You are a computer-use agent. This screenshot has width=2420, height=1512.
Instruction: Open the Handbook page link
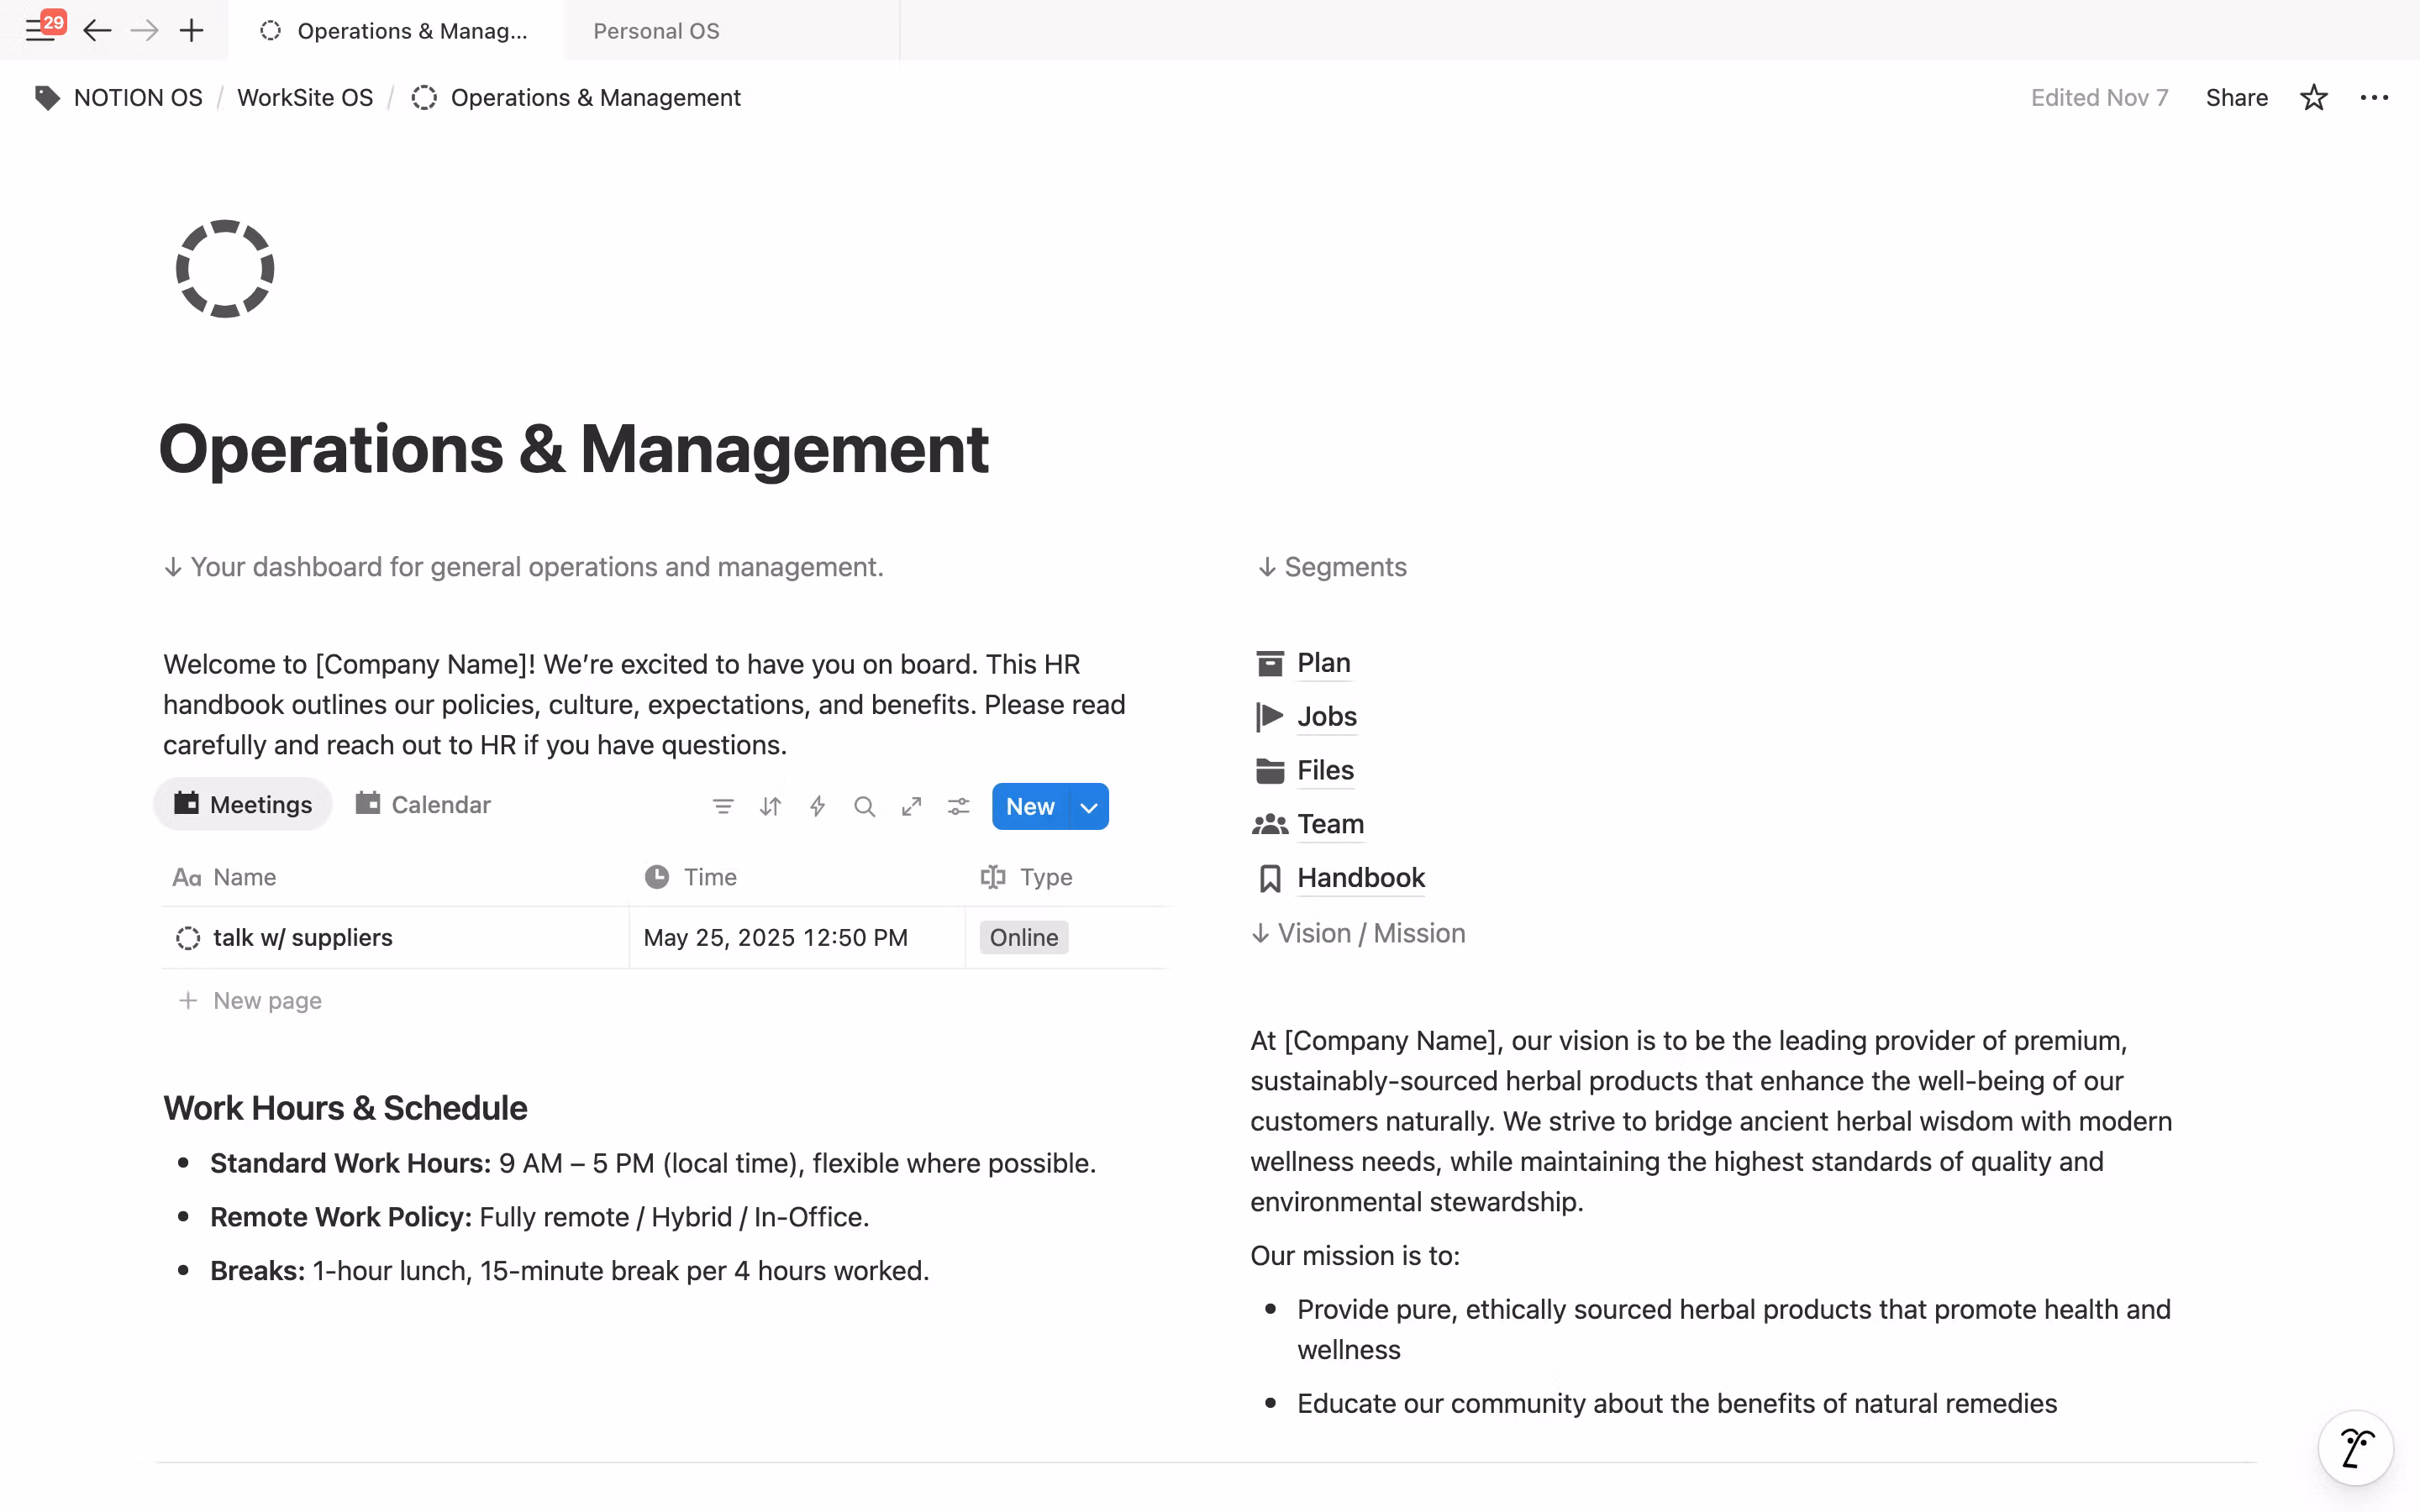[1360, 877]
